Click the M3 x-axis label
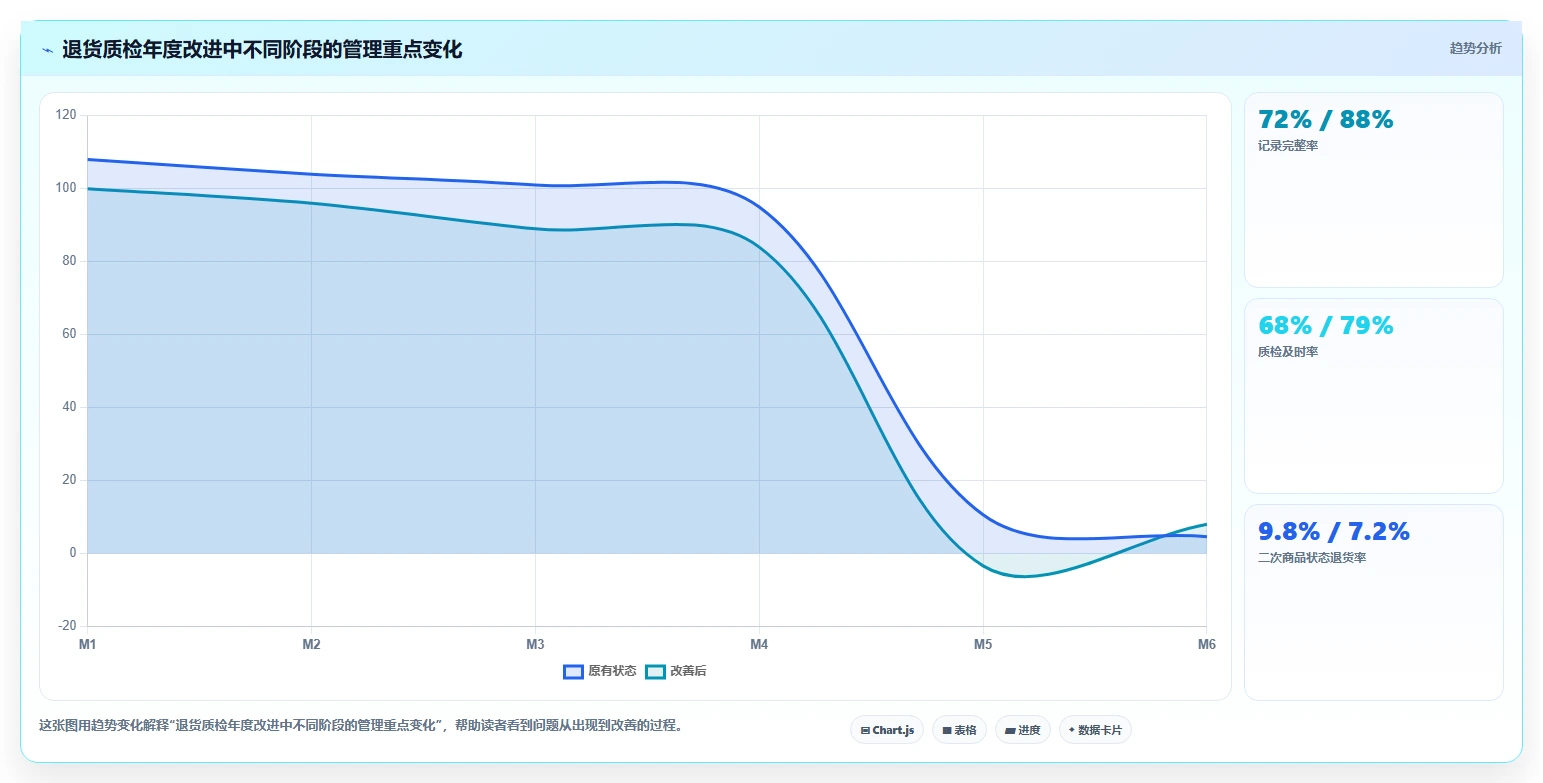The height and width of the screenshot is (783, 1543). (535, 644)
